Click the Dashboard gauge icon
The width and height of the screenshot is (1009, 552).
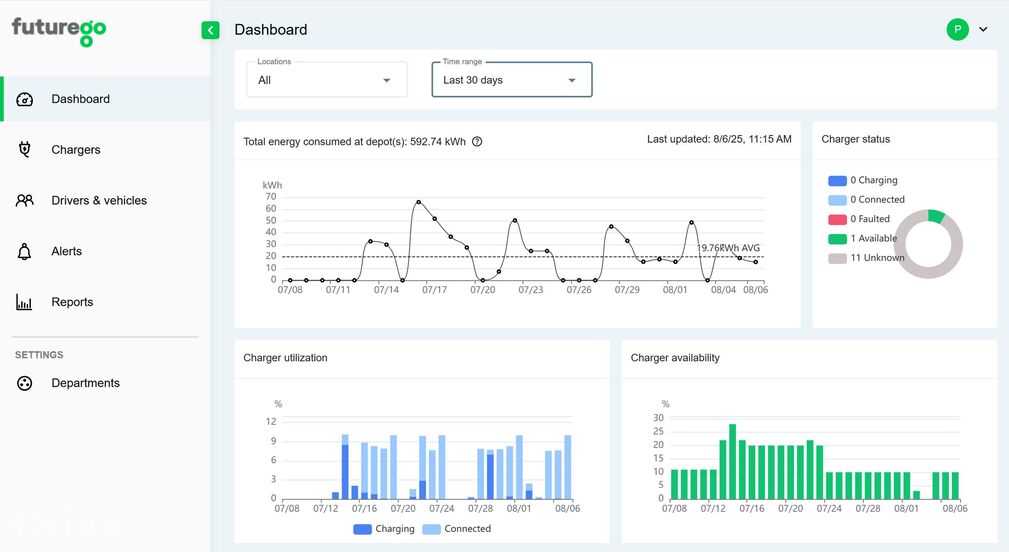tap(25, 99)
